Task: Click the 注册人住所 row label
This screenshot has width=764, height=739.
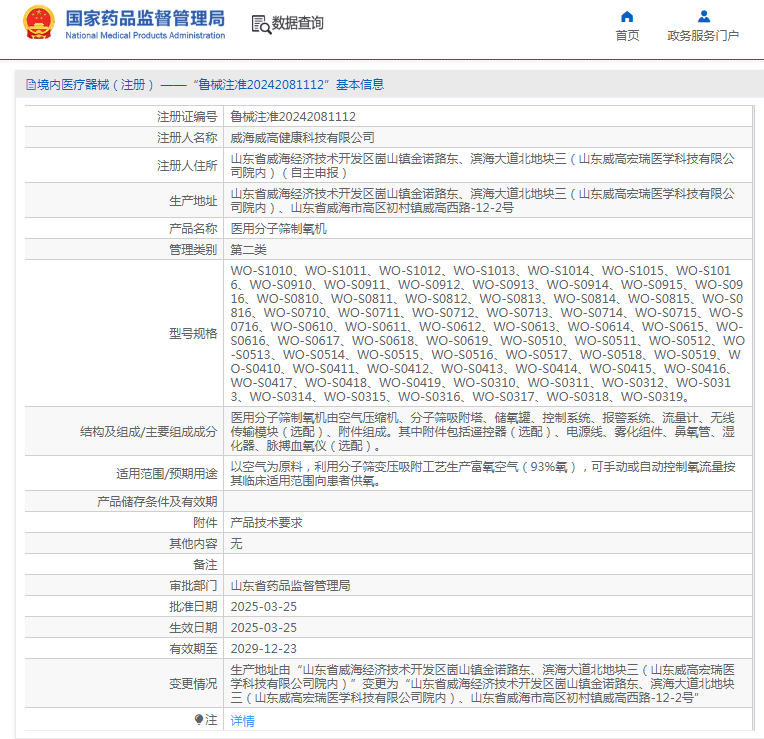Action: pos(187,166)
